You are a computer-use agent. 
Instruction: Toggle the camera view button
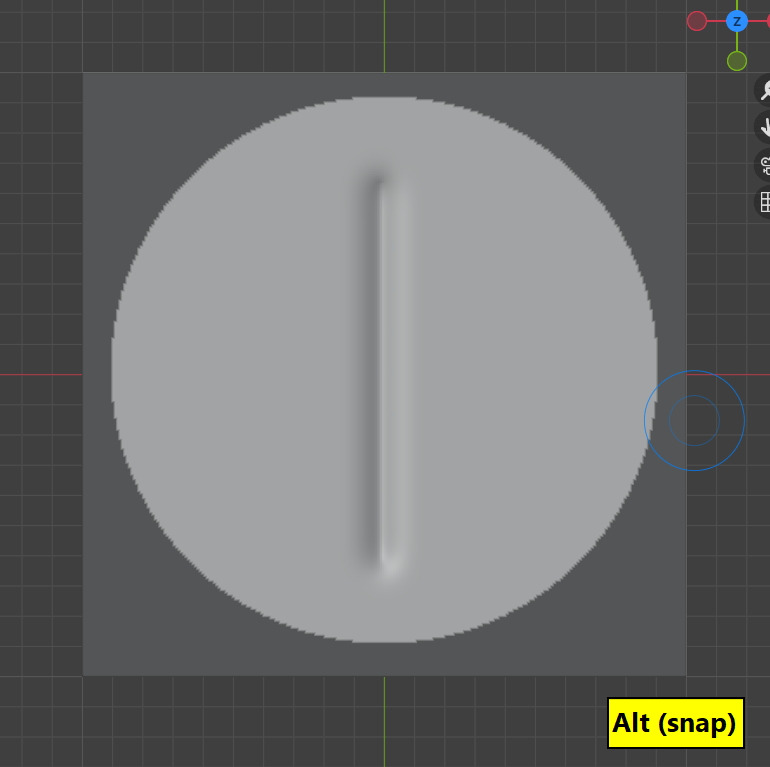pos(764,165)
